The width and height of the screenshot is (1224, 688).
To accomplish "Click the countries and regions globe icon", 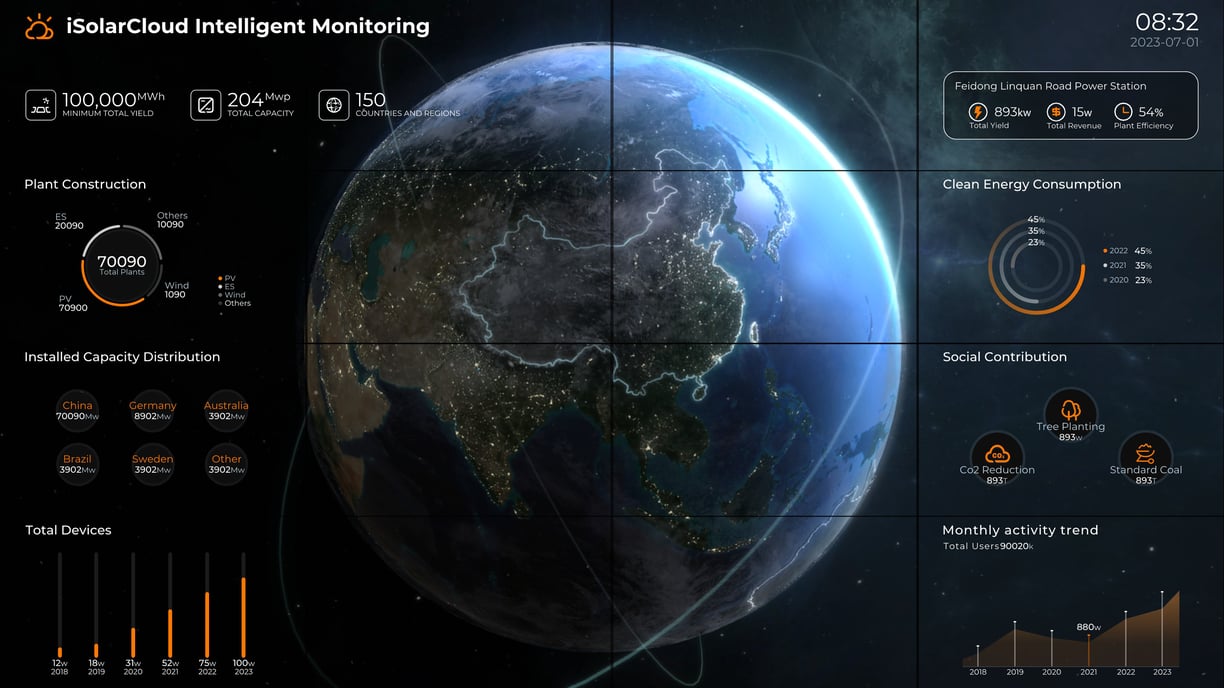I will [334, 105].
